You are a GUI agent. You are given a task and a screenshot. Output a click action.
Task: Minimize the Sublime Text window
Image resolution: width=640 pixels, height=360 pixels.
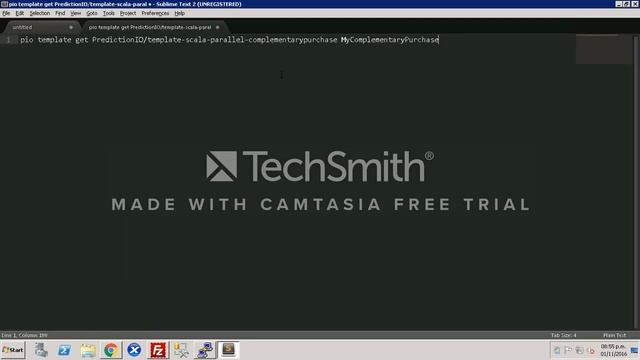pyautogui.click(x=619, y=4)
